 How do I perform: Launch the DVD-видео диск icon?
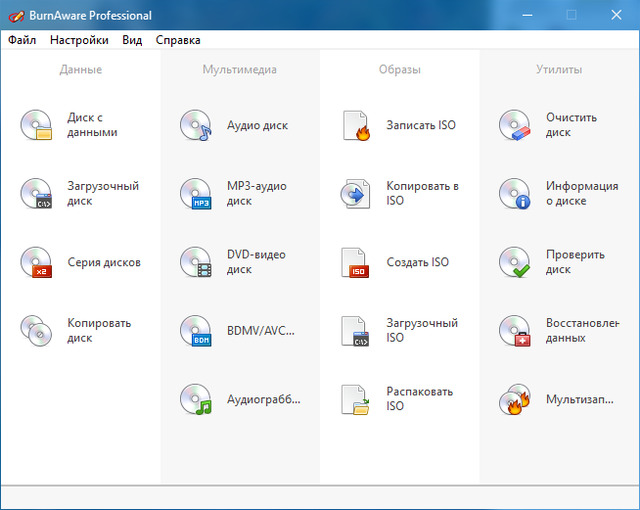pos(196,262)
